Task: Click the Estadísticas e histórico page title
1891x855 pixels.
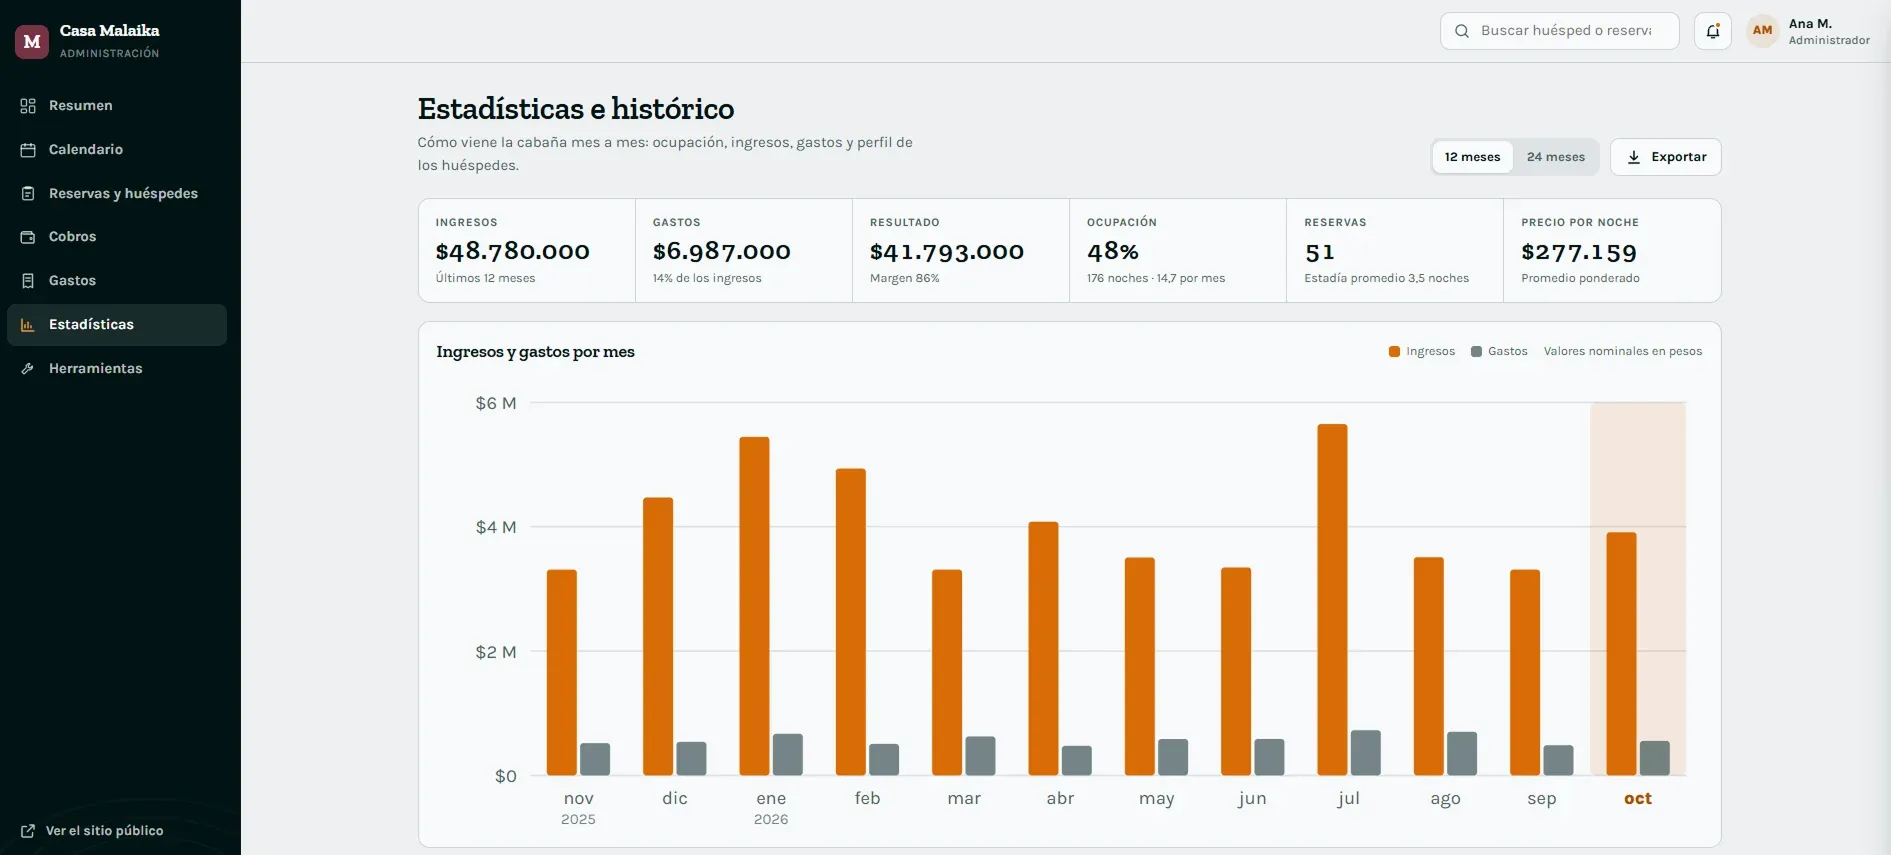Action: click(x=575, y=108)
